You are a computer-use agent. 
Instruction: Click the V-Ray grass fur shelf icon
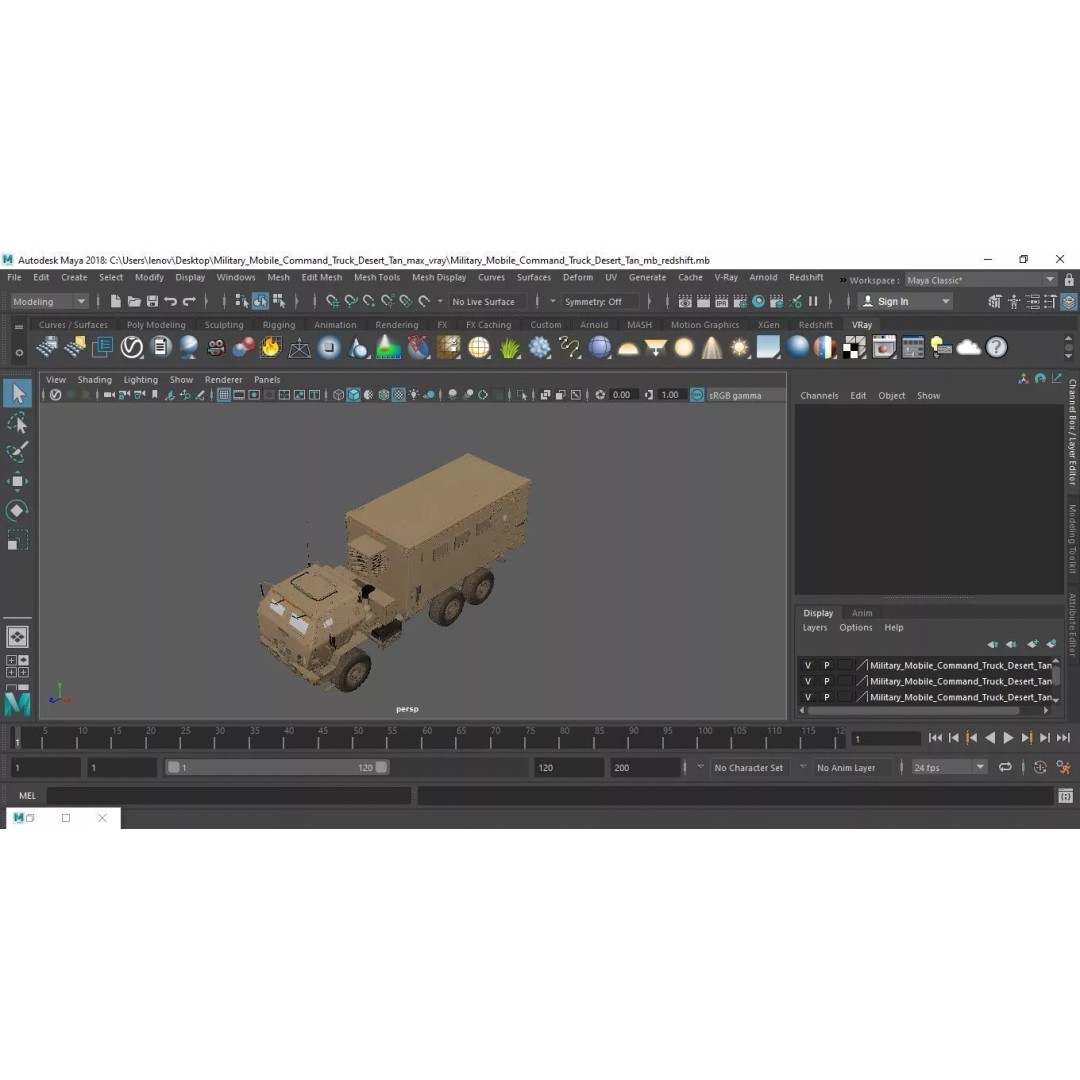pos(510,348)
